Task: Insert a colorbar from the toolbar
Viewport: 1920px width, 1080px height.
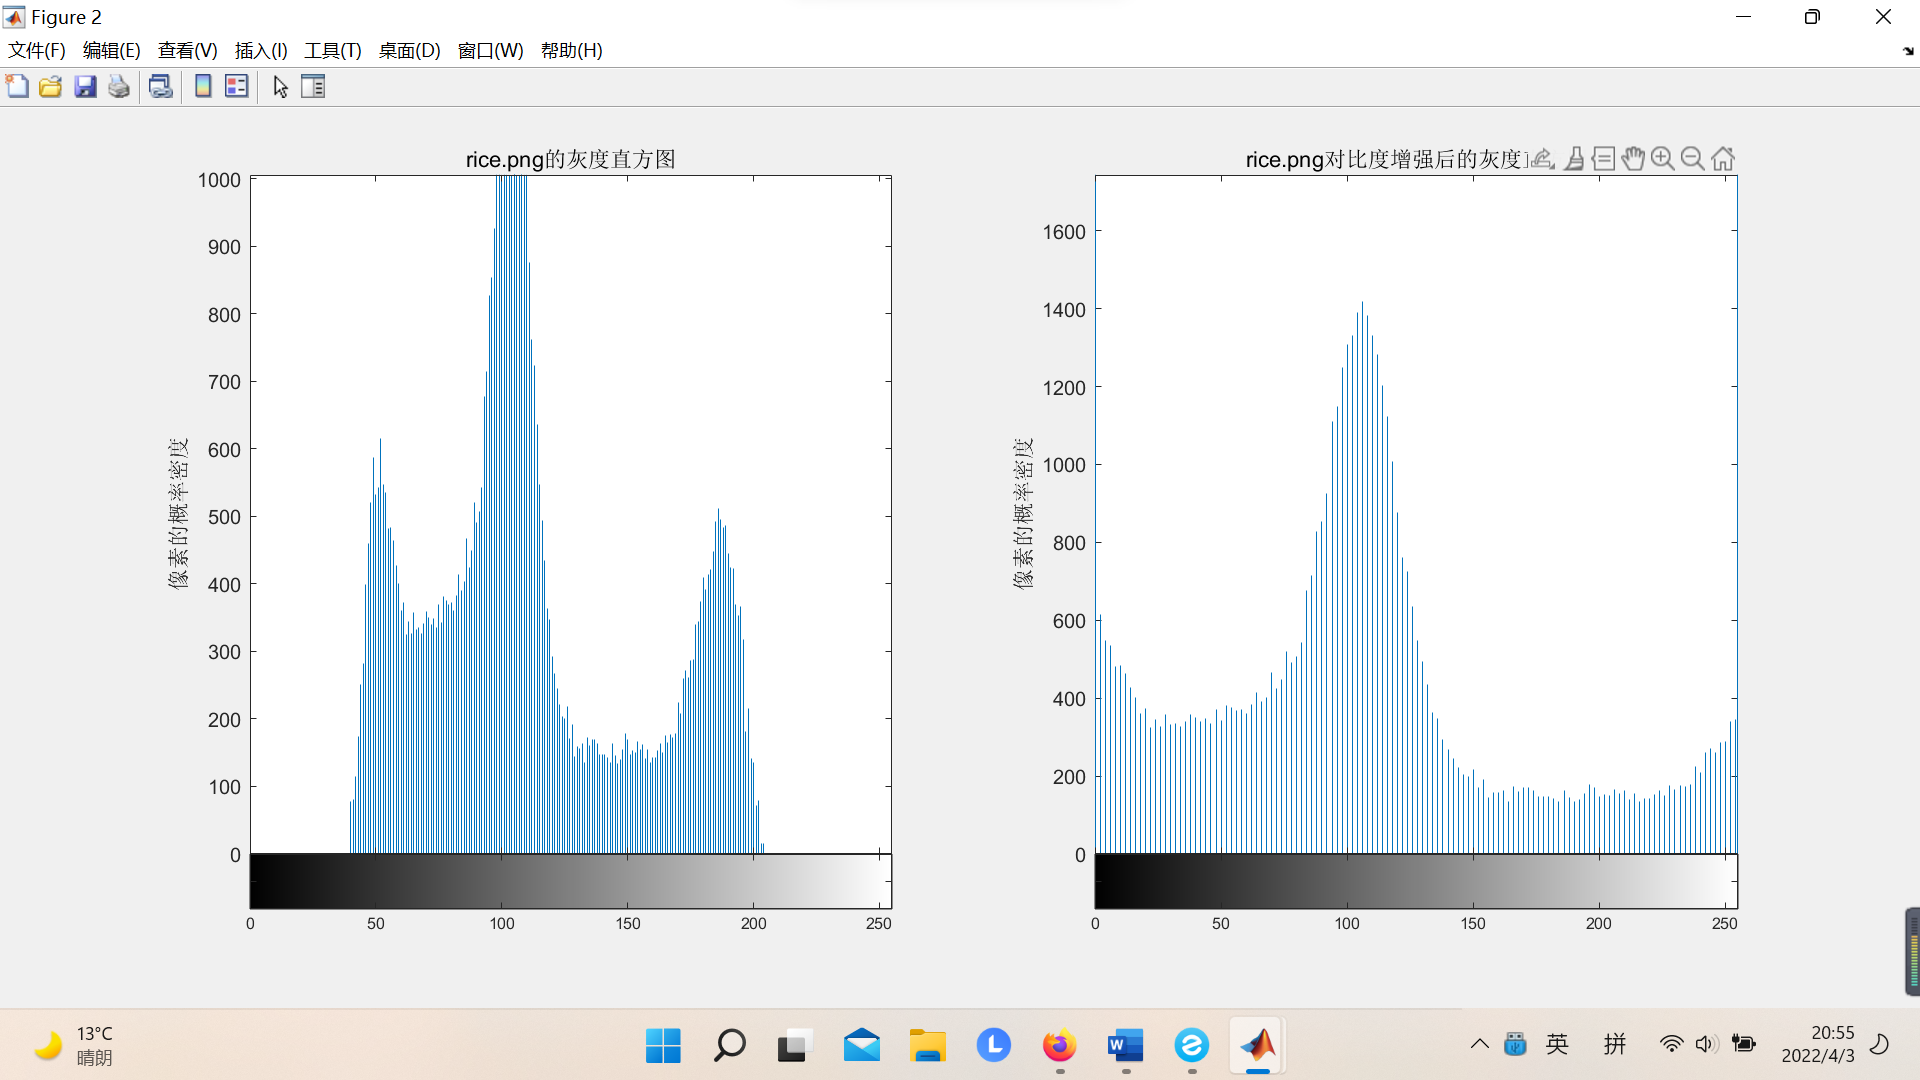Action: click(x=203, y=87)
